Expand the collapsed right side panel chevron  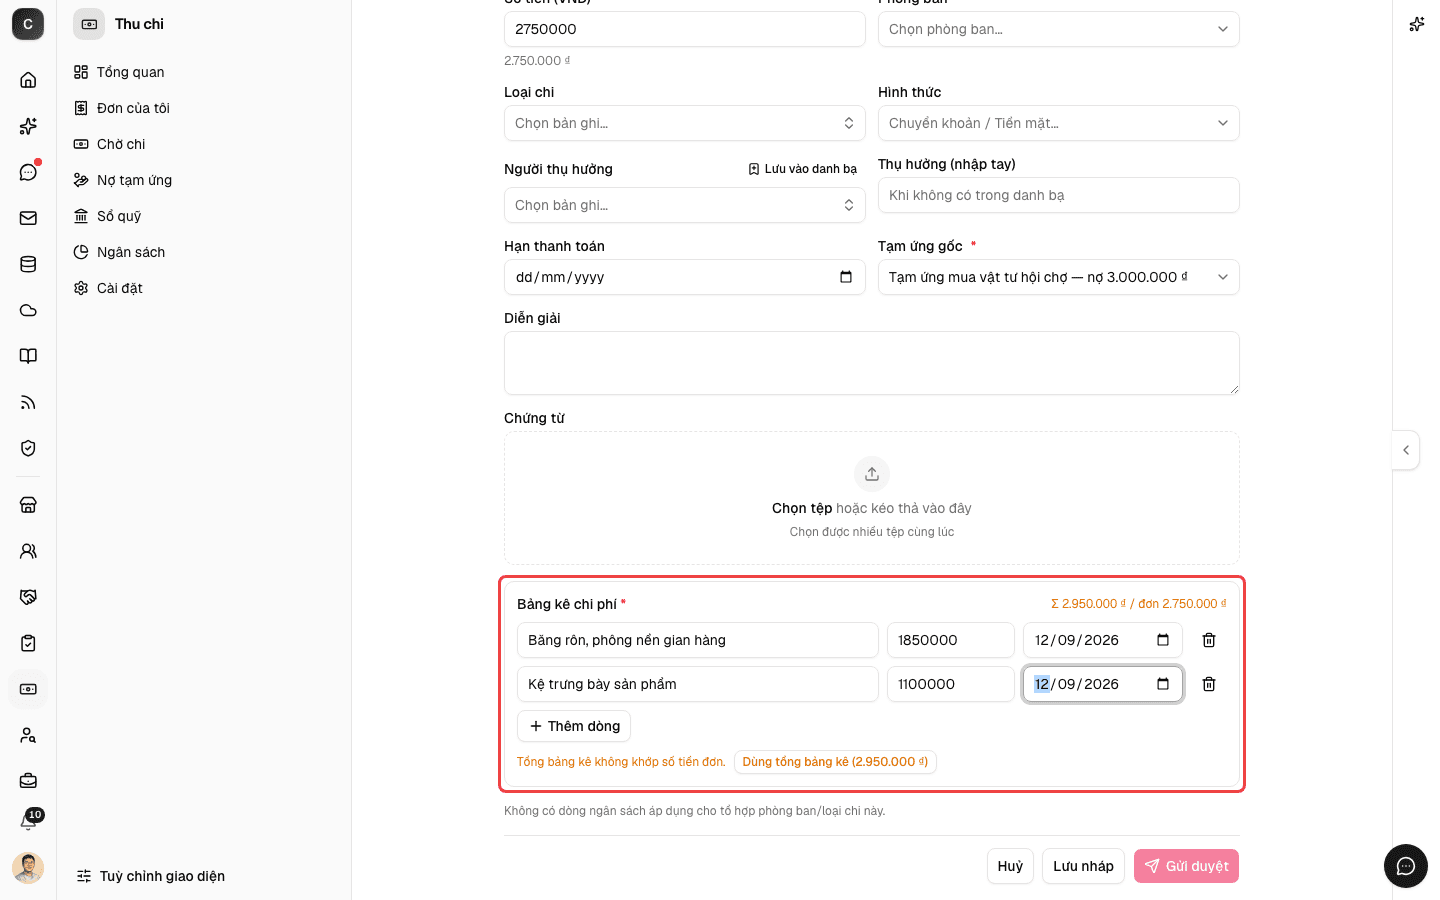[1406, 450]
